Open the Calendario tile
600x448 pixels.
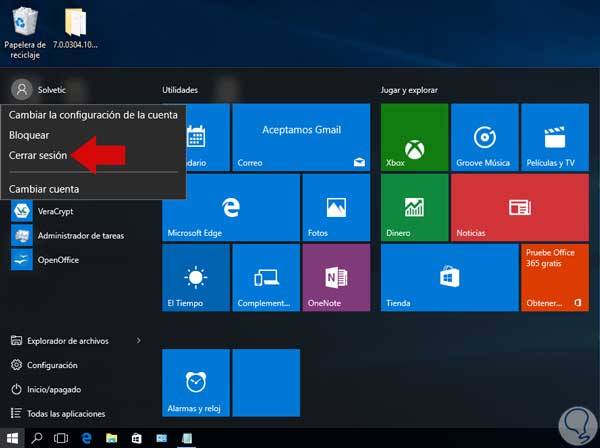[x=208, y=137]
